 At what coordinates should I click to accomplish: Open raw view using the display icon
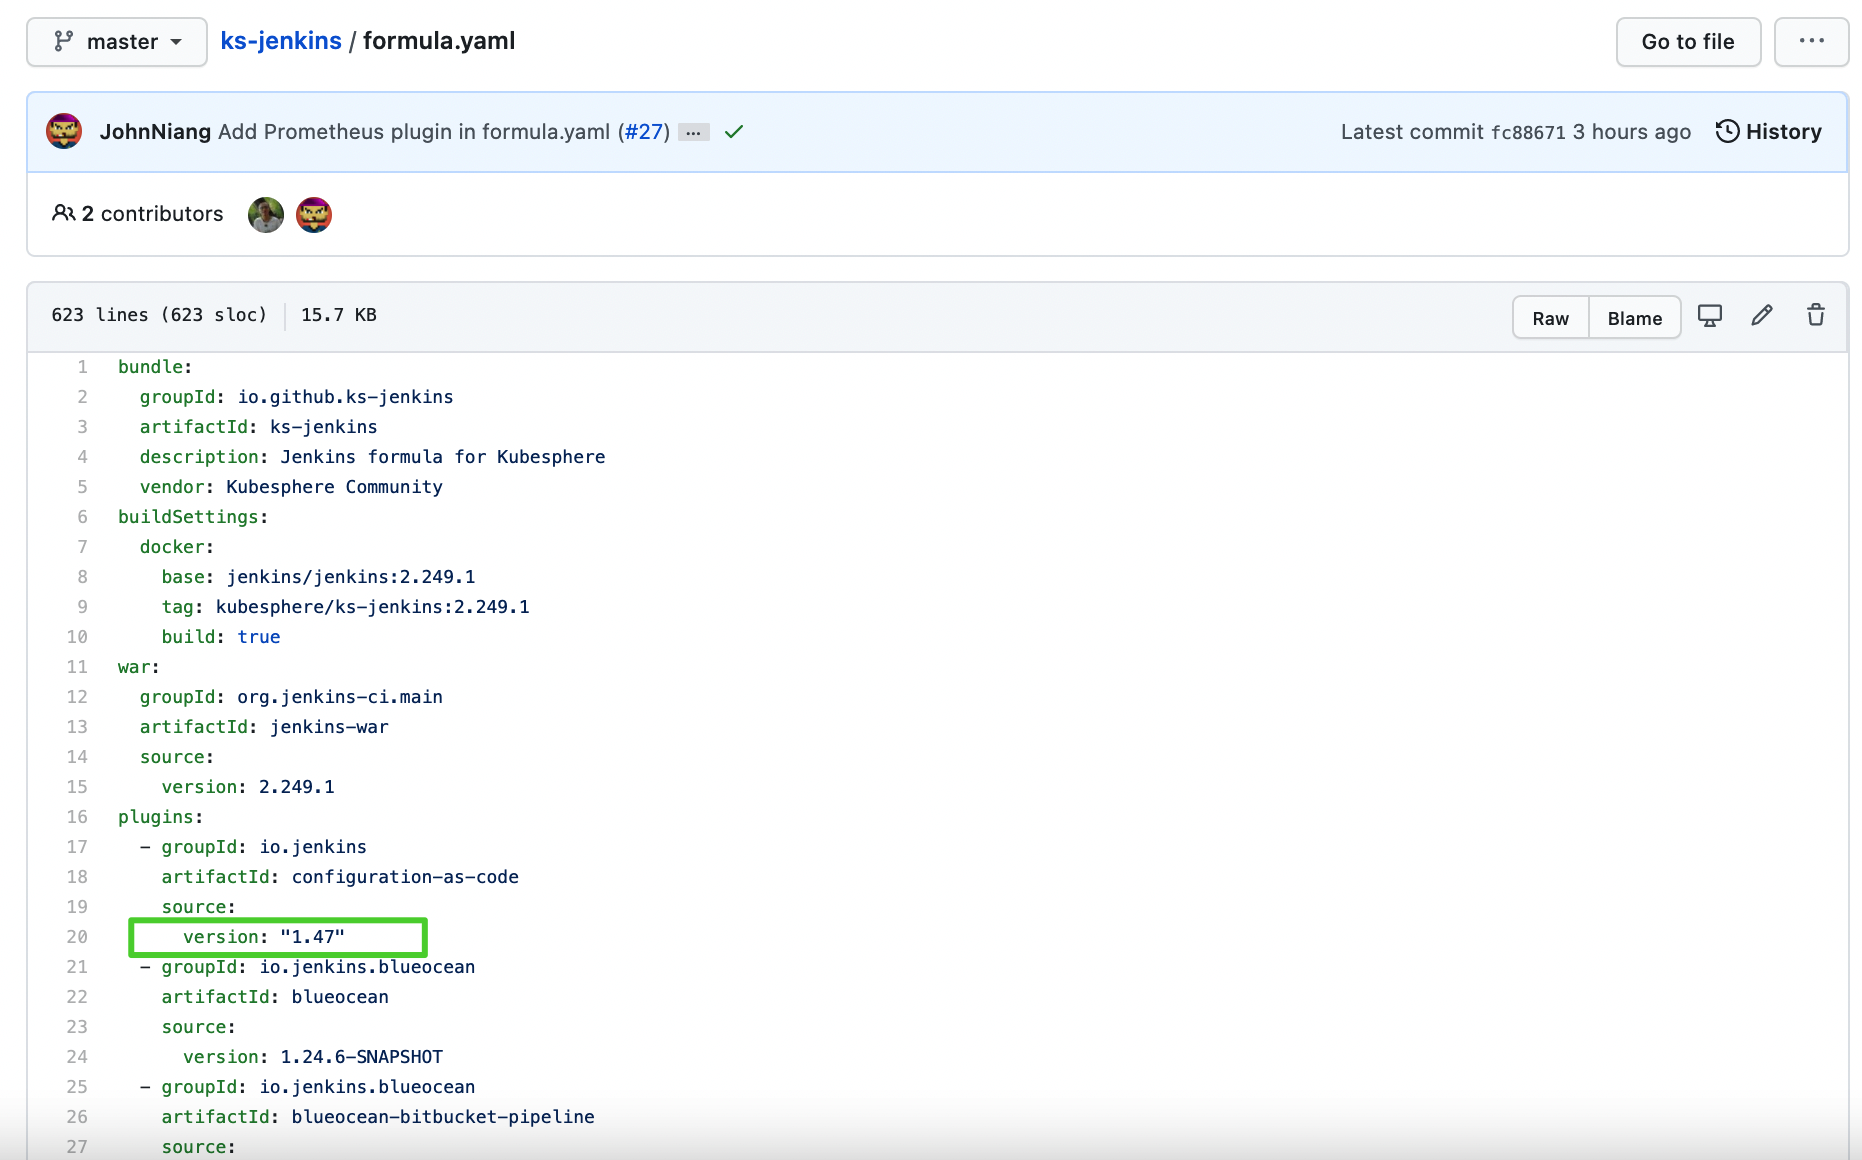pos(1710,316)
